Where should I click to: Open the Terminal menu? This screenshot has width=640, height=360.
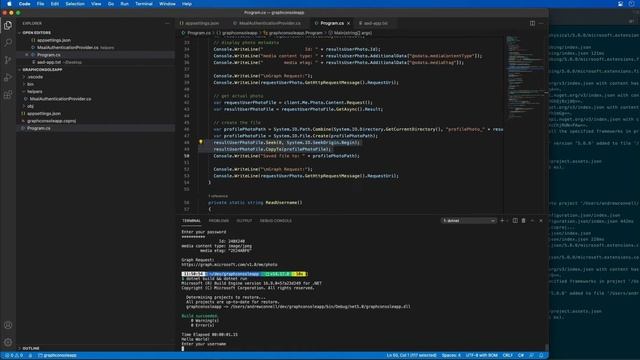144,4
